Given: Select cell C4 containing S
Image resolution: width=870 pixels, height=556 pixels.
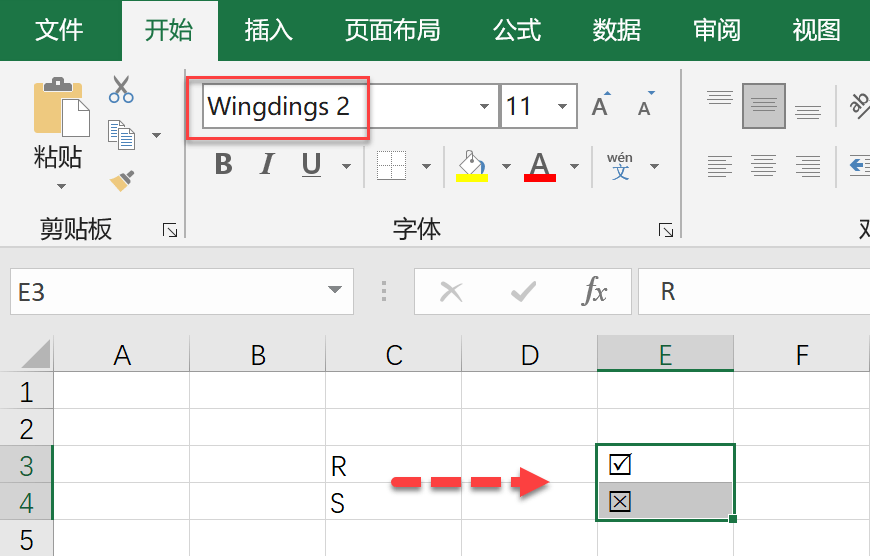Looking at the screenshot, I should (393, 502).
